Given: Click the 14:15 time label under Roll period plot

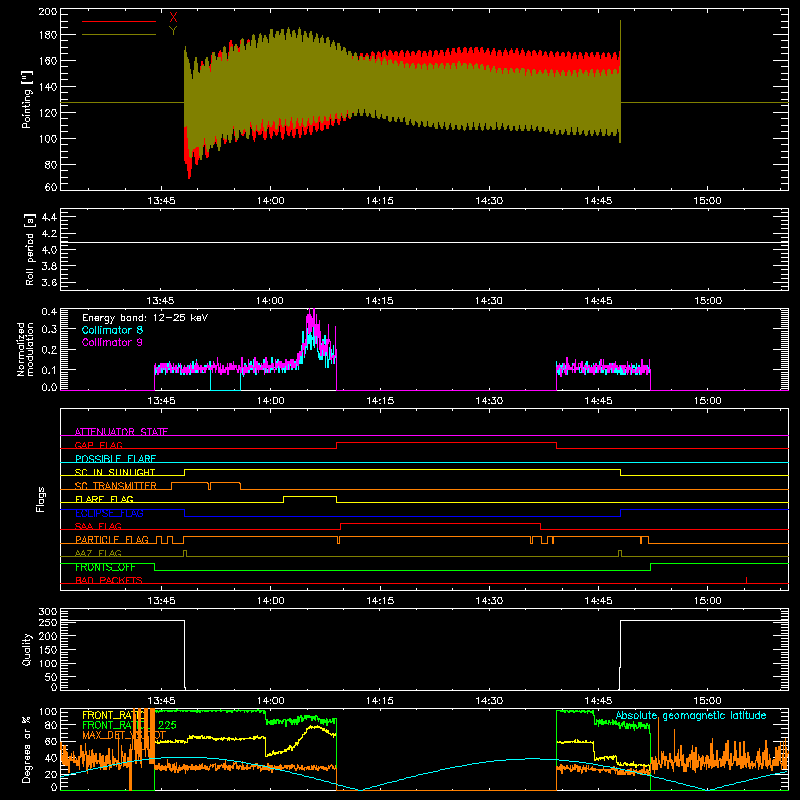Looking at the screenshot, I should click(379, 301).
